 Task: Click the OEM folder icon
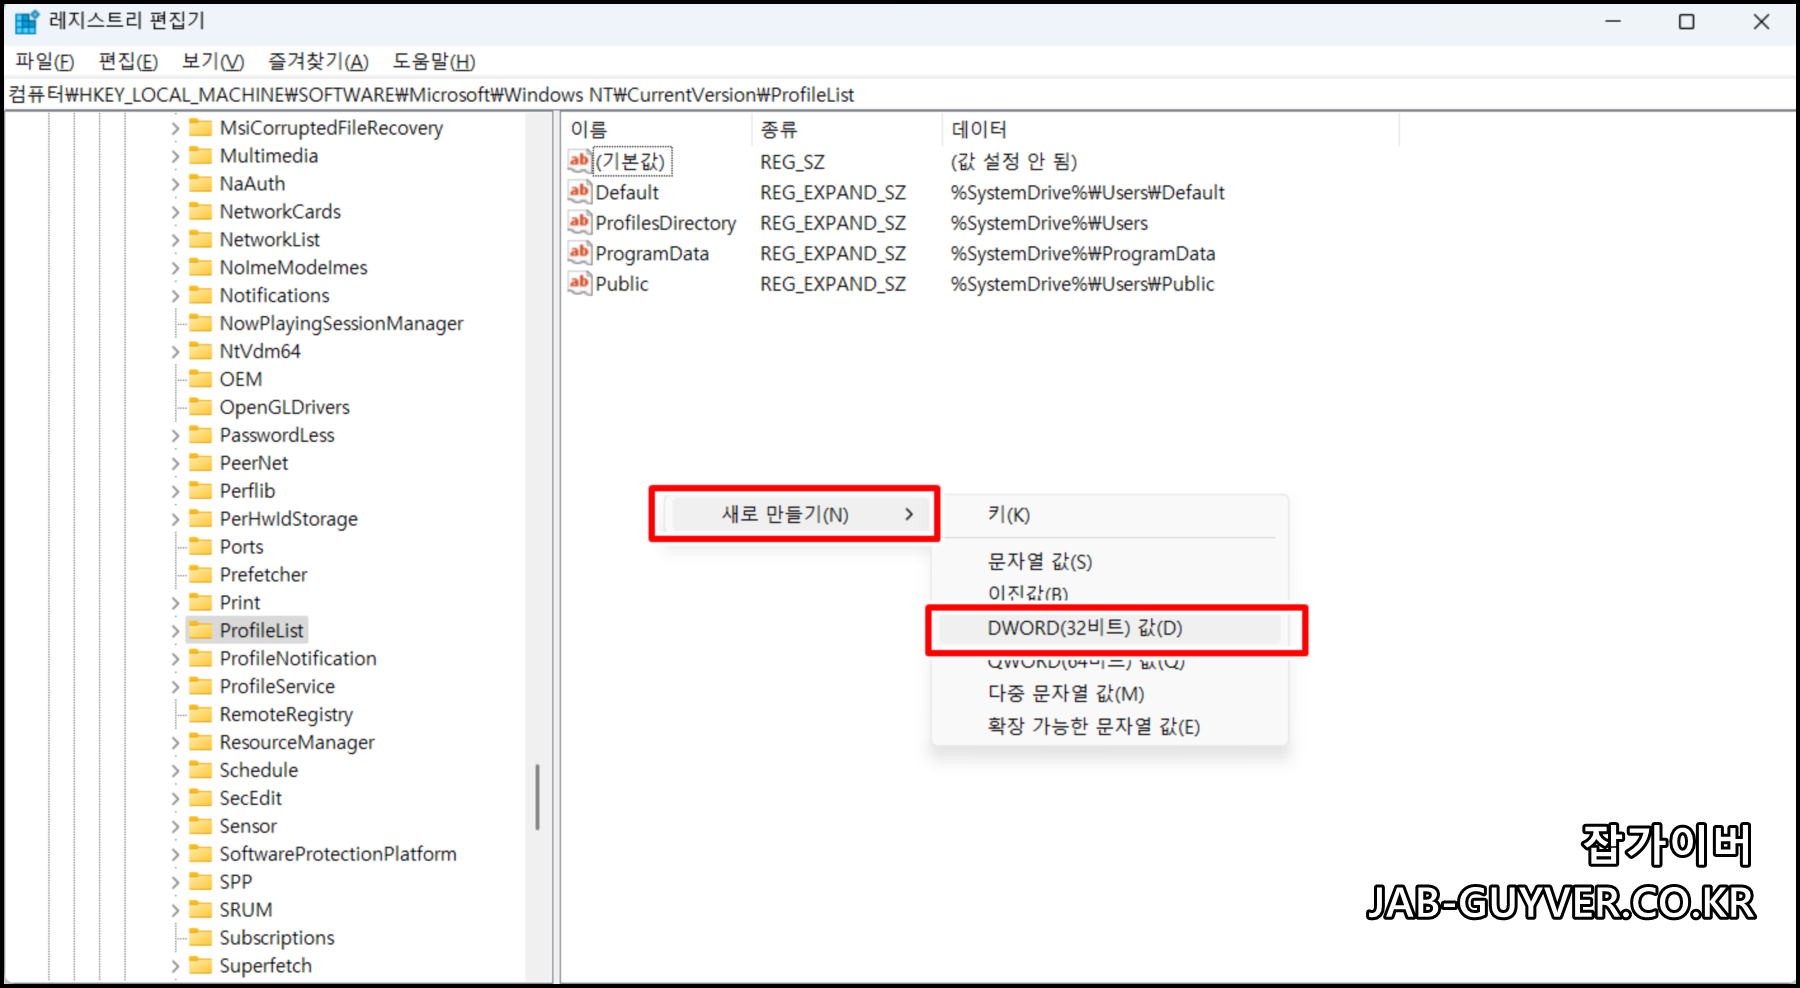(x=199, y=379)
